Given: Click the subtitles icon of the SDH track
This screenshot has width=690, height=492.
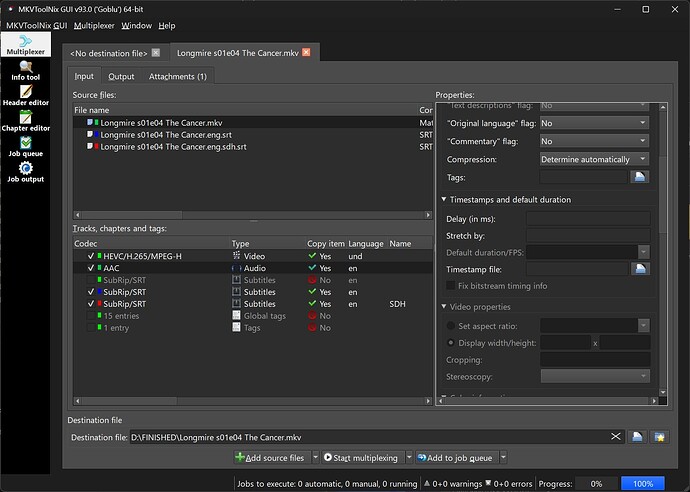Looking at the screenshot, I should (236, 304).
